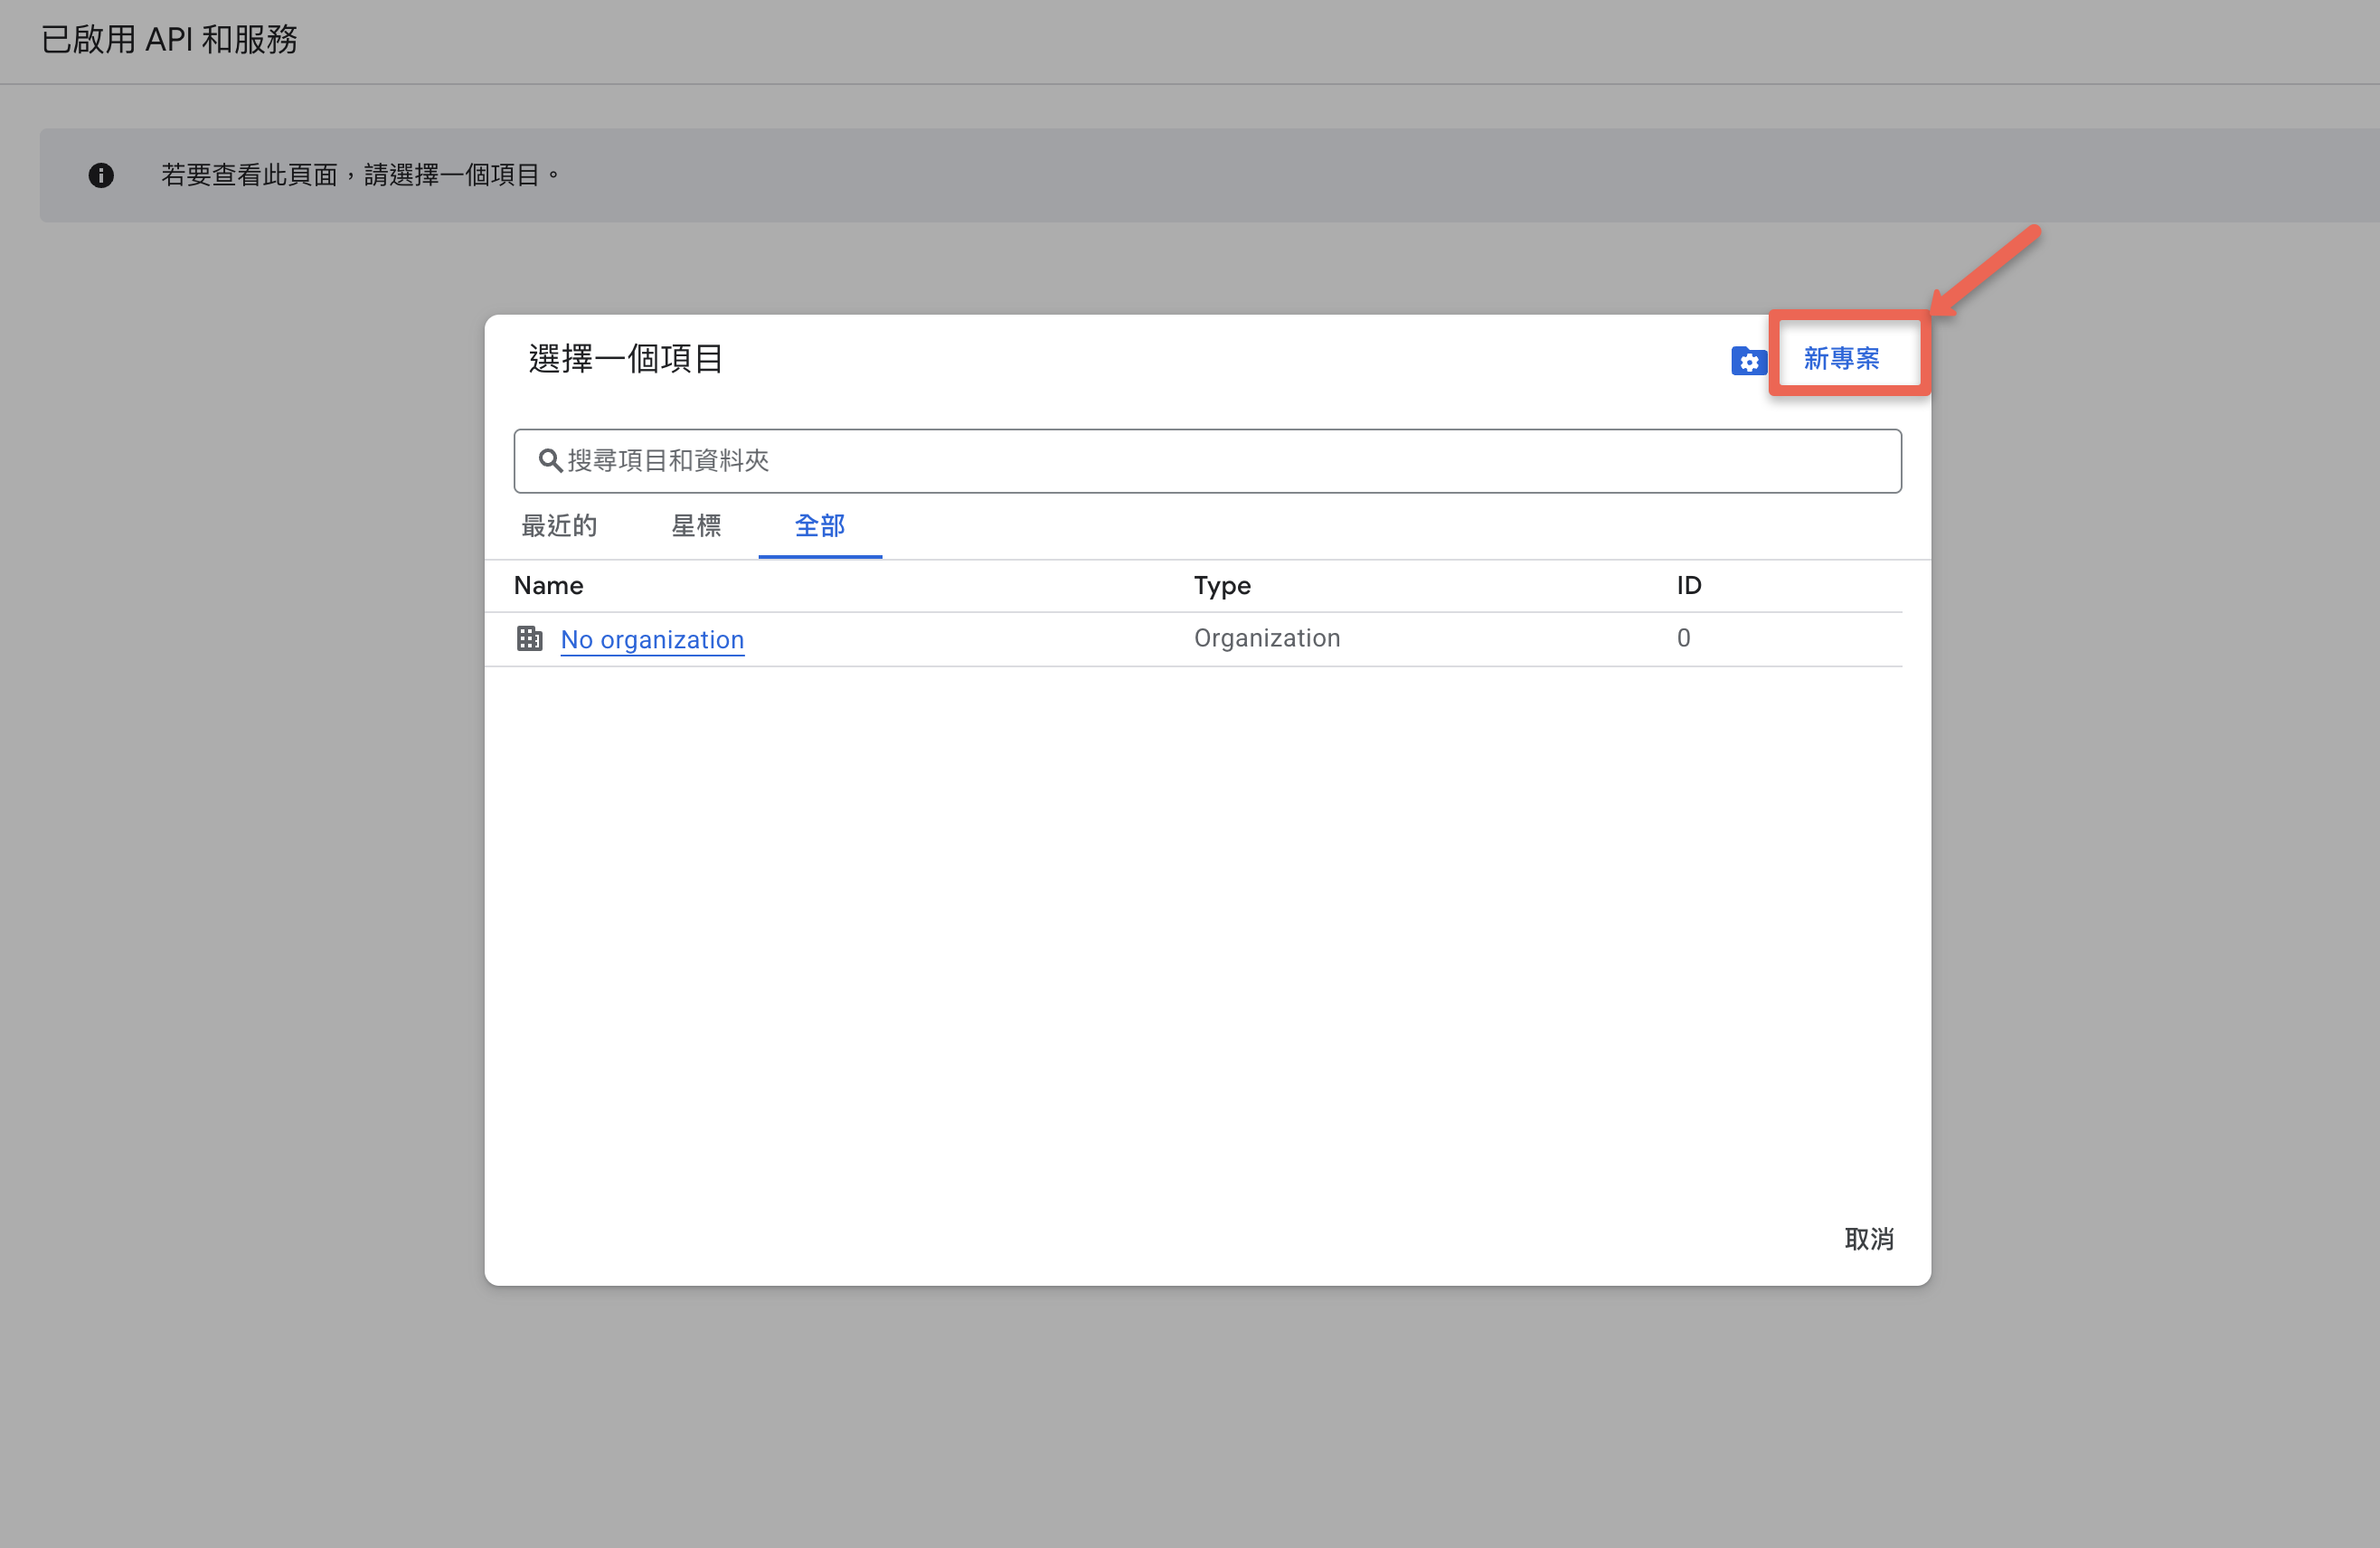This screenshot has height=1548, width=2380.
Task: Open the No organization link
Action: pos(652,639)
